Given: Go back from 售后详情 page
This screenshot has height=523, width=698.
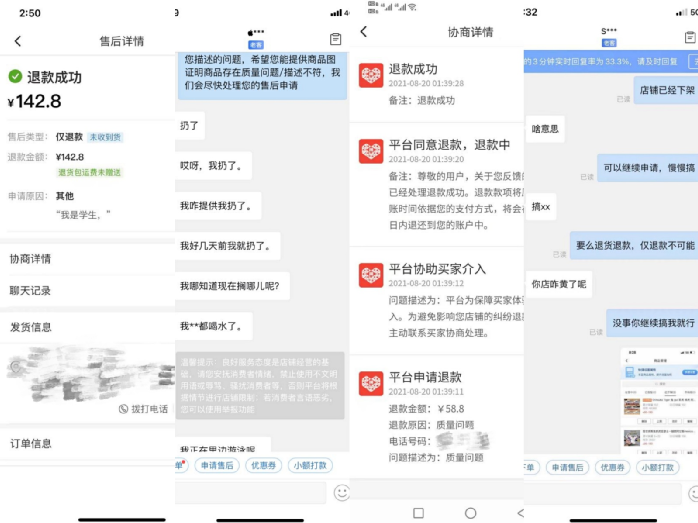Looking at the screenshot, I should (18, 41).
